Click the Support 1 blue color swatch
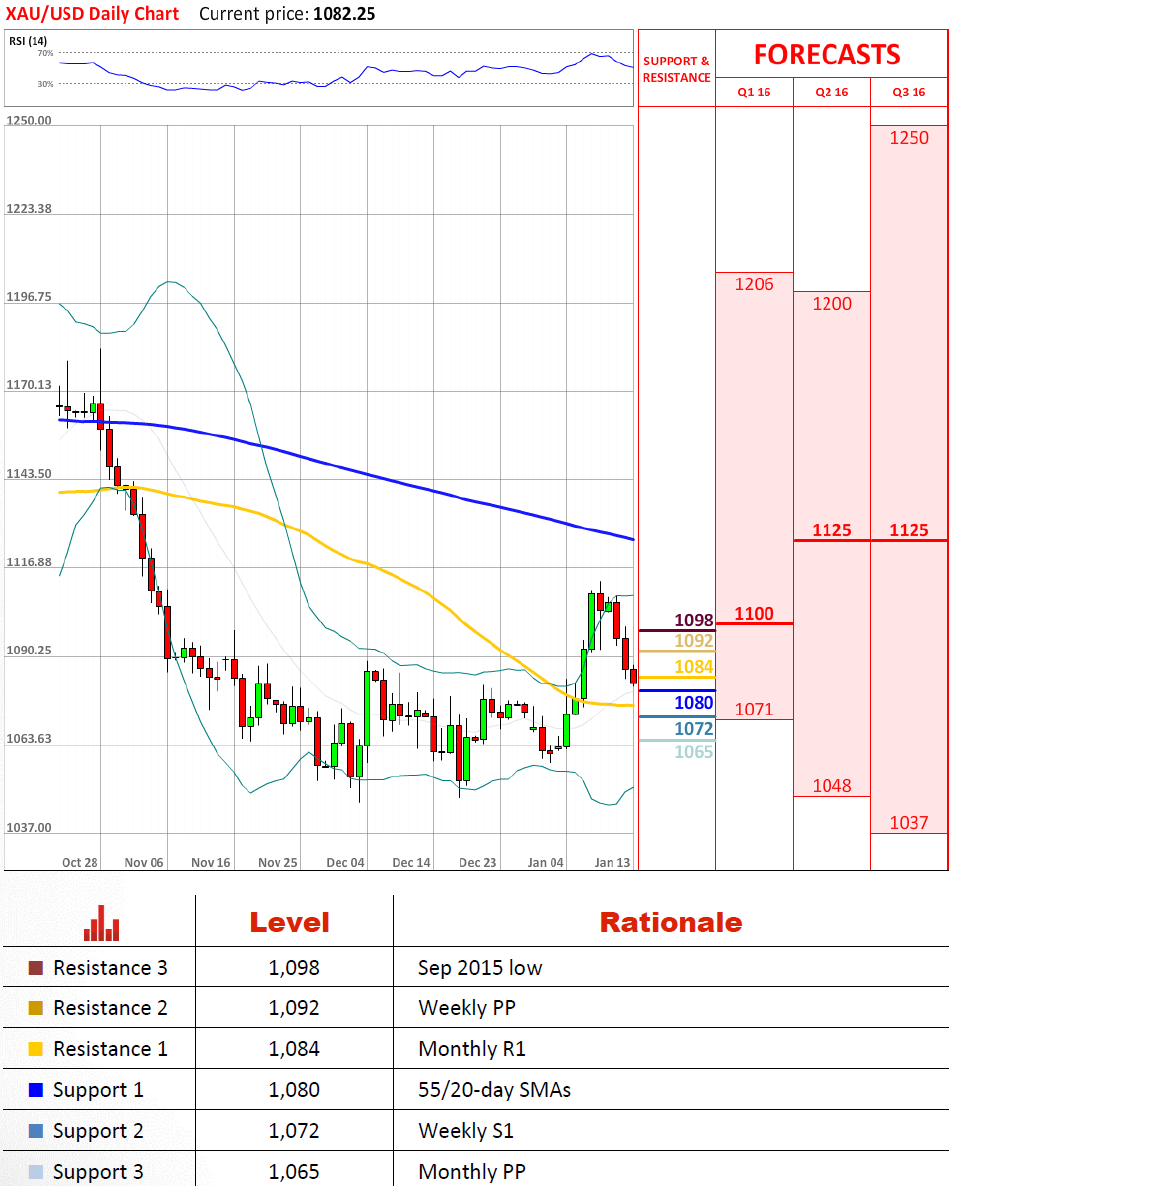The height and width of the screenshot is (1186, 1152). coord(36,1090)
